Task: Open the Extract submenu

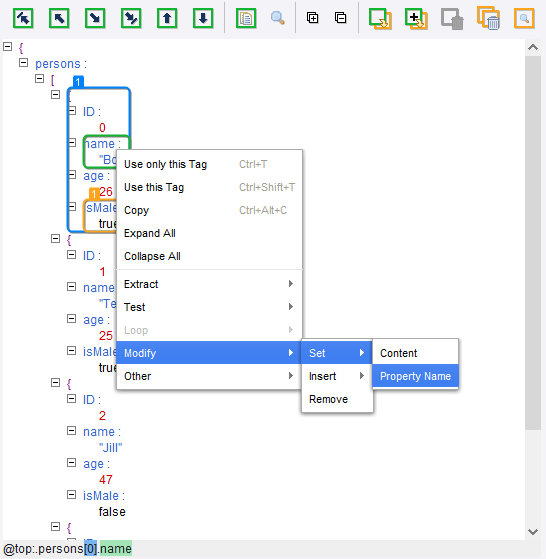Action: [x=210, y=284]
